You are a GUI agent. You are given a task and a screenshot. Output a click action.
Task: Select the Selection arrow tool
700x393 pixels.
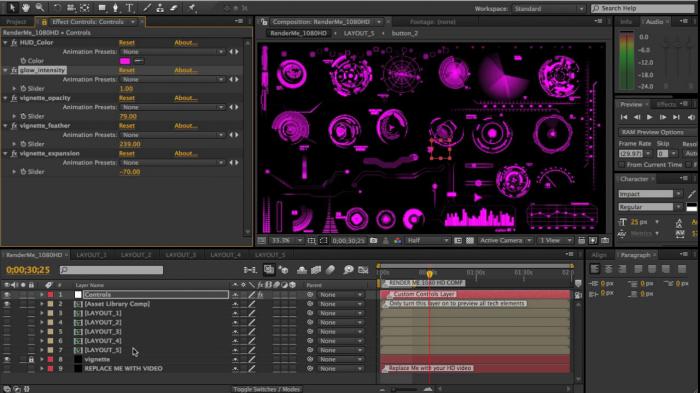12,8
